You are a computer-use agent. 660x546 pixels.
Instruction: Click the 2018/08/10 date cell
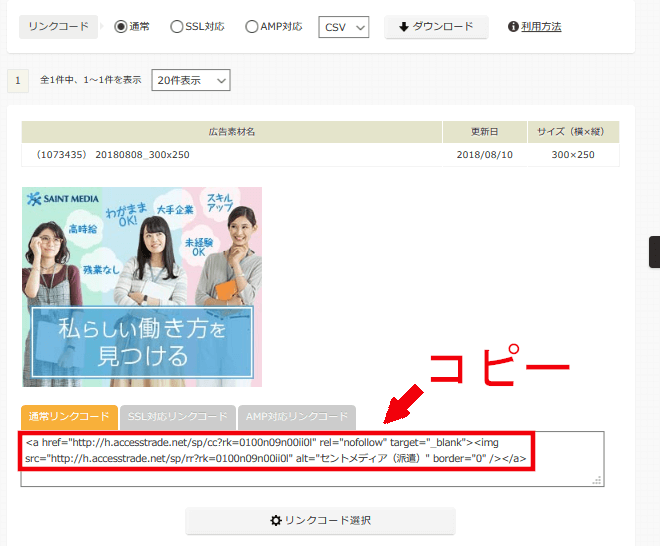(x=484, y=154)
